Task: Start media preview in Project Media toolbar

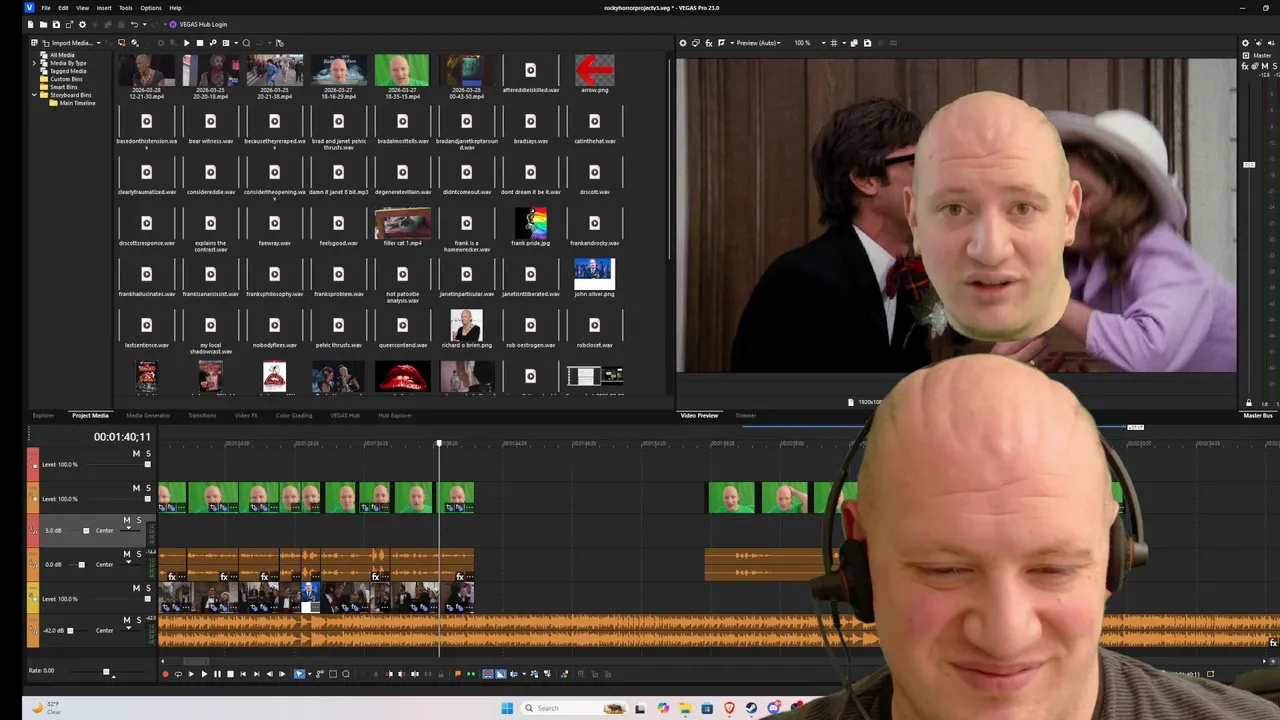Action: click(186, 43)
